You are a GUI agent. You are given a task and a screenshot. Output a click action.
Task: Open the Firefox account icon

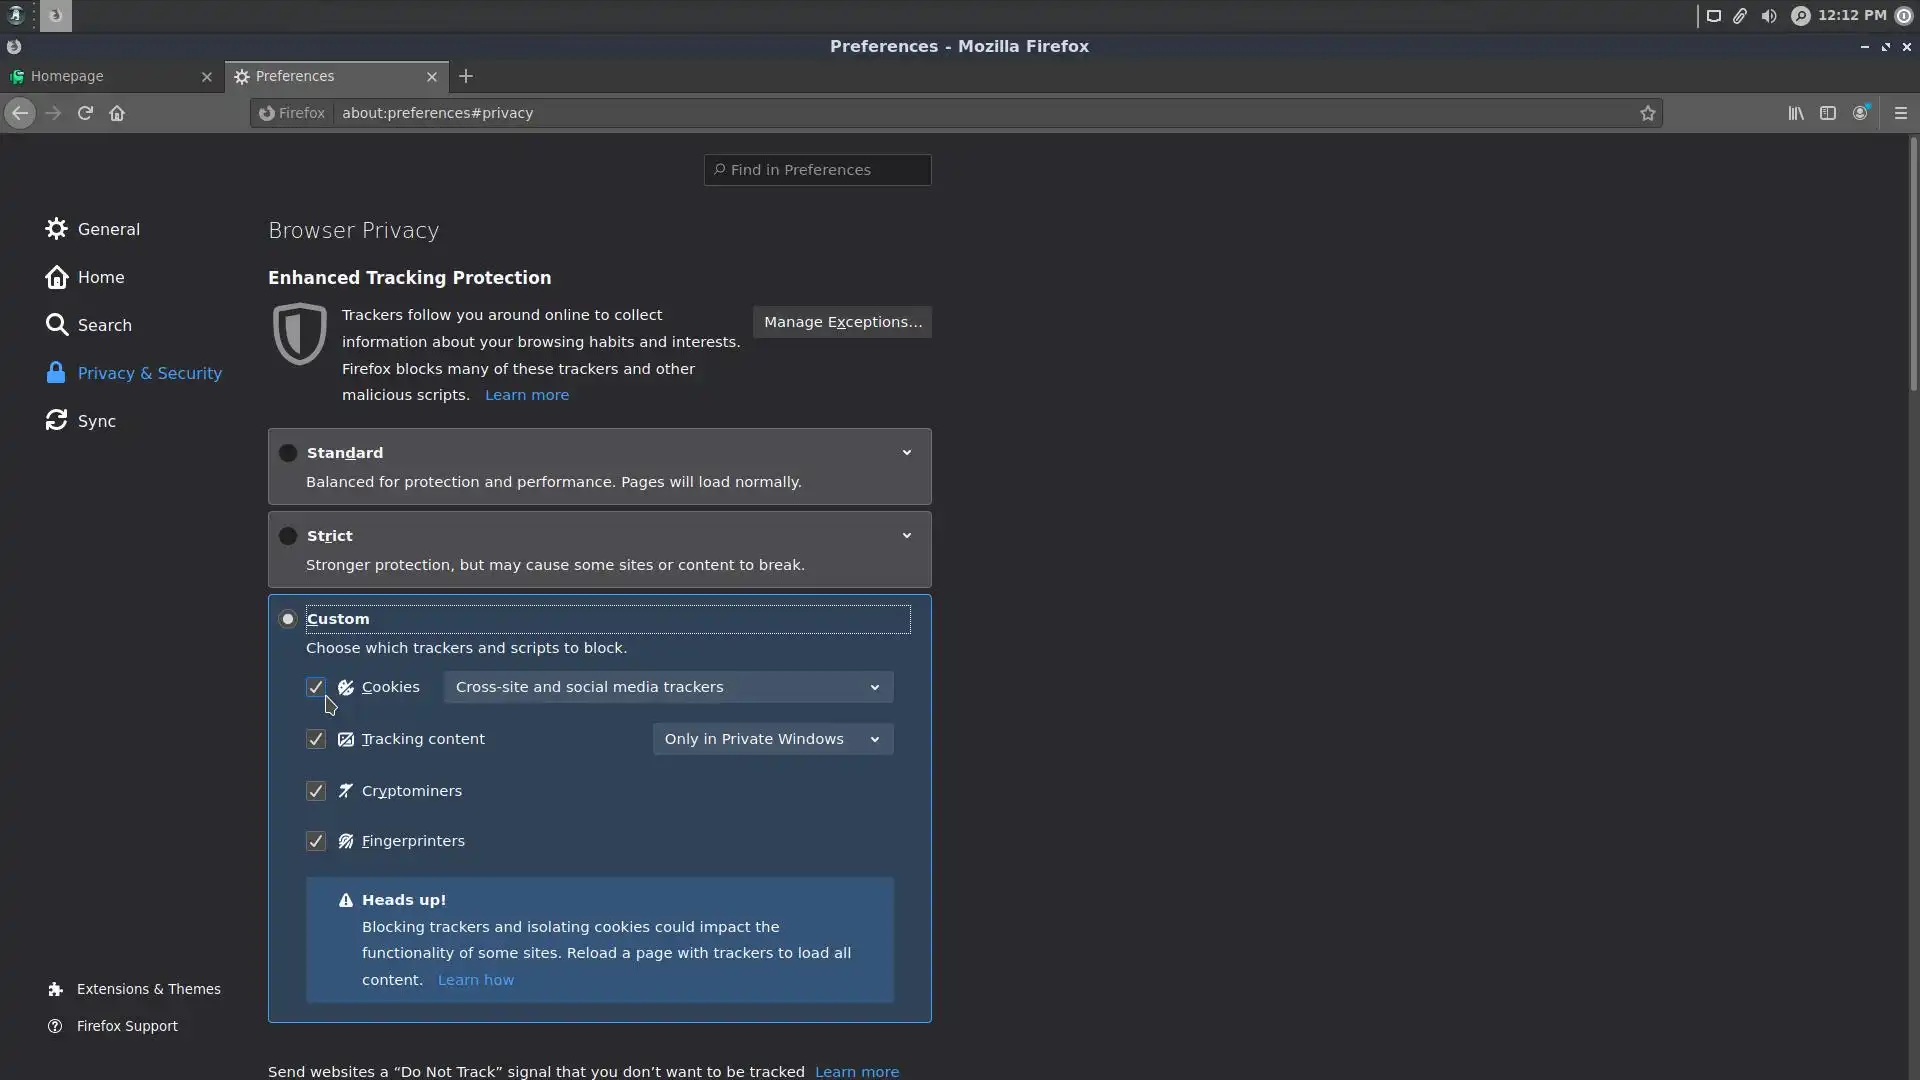coord(1860,113)
